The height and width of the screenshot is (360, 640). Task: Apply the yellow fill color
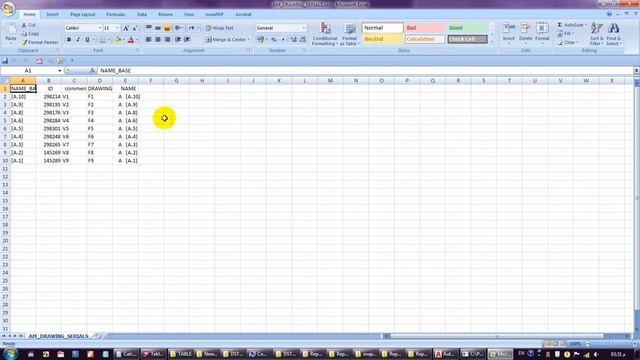118,40
